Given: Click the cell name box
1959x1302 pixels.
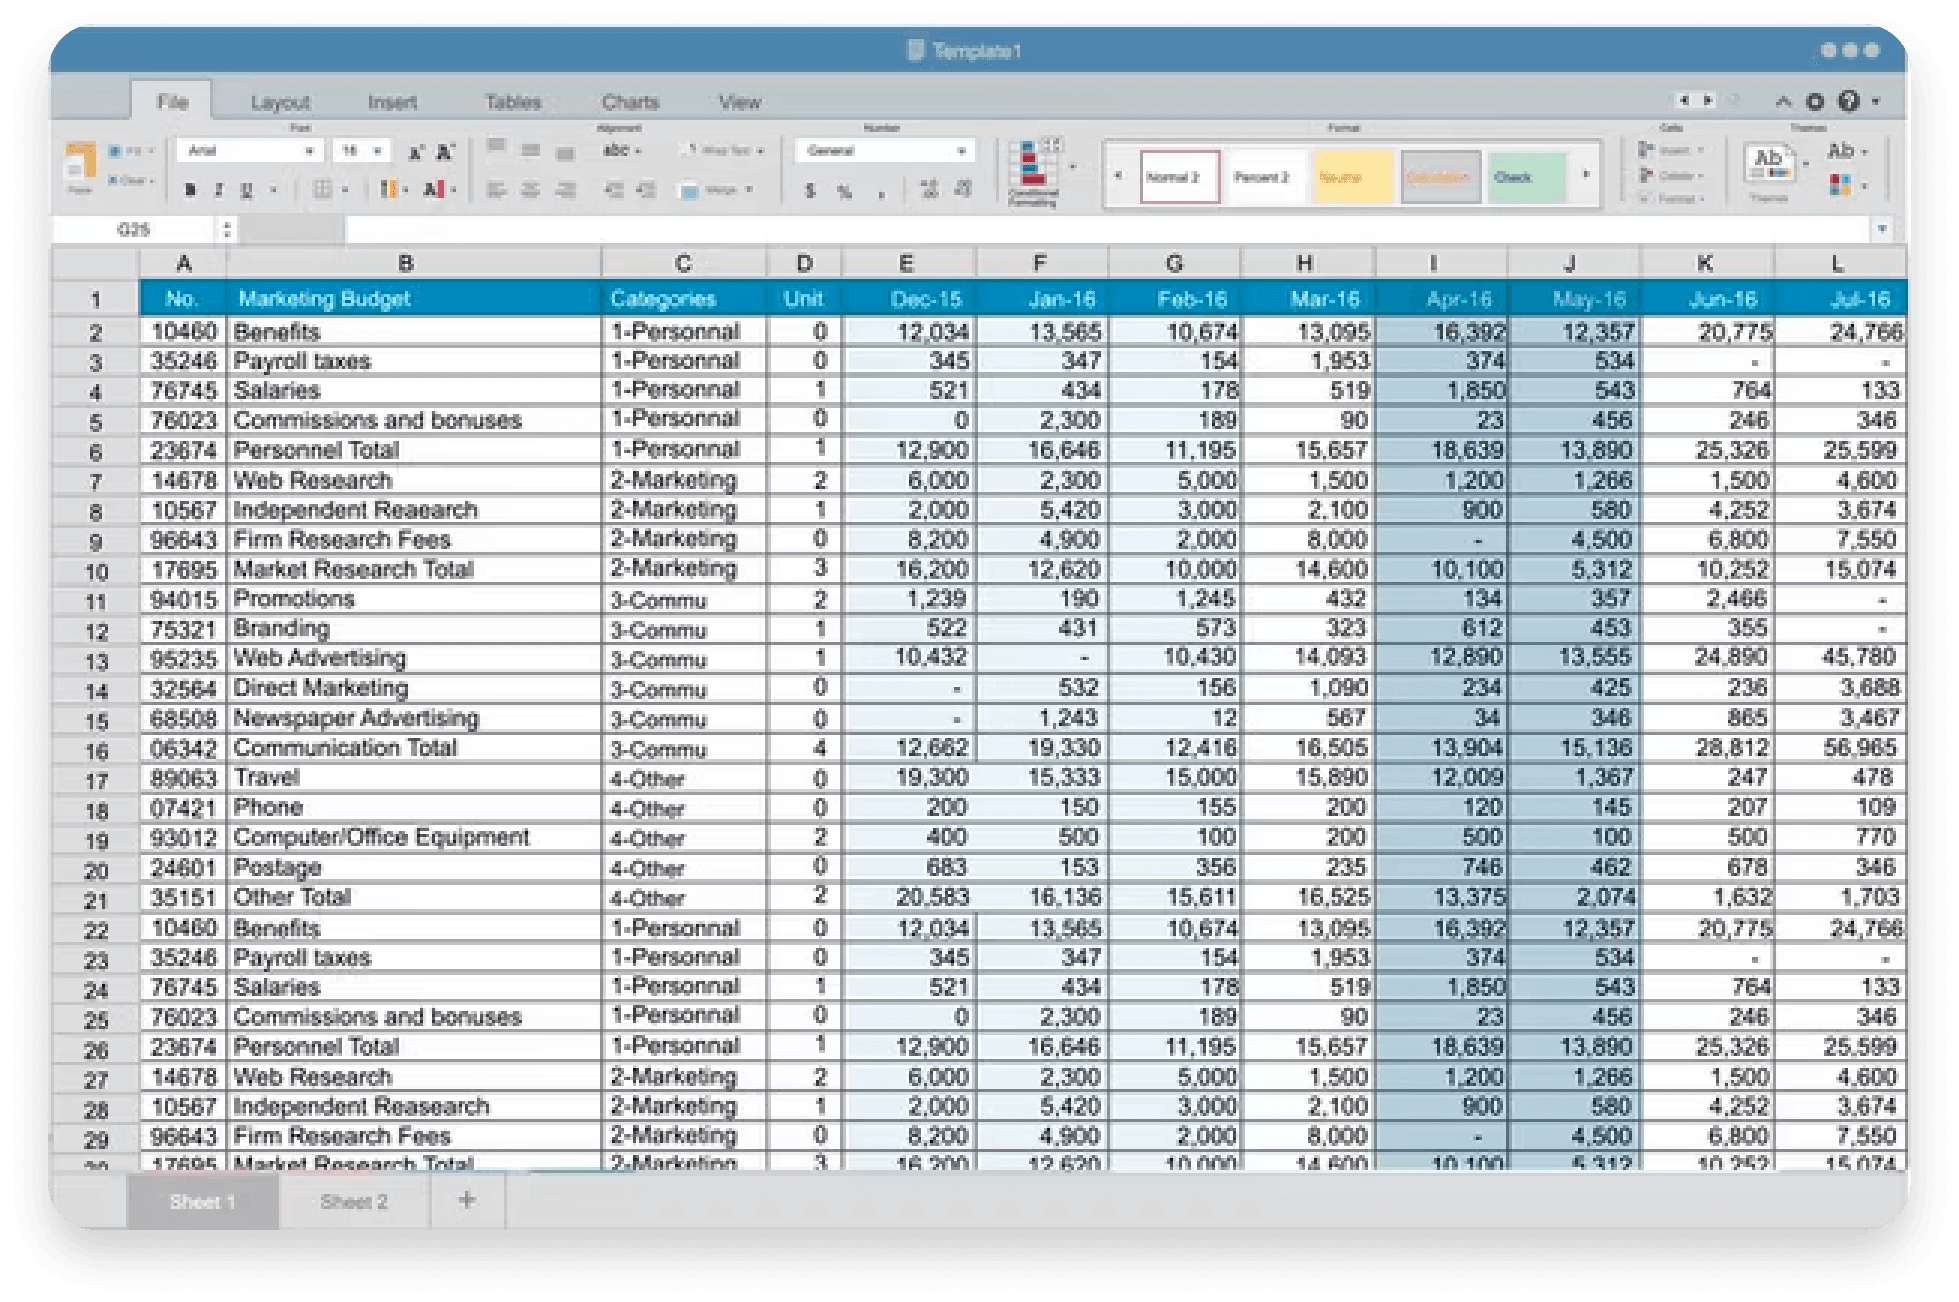Looking at the screenshot, I should coord(134,229).
